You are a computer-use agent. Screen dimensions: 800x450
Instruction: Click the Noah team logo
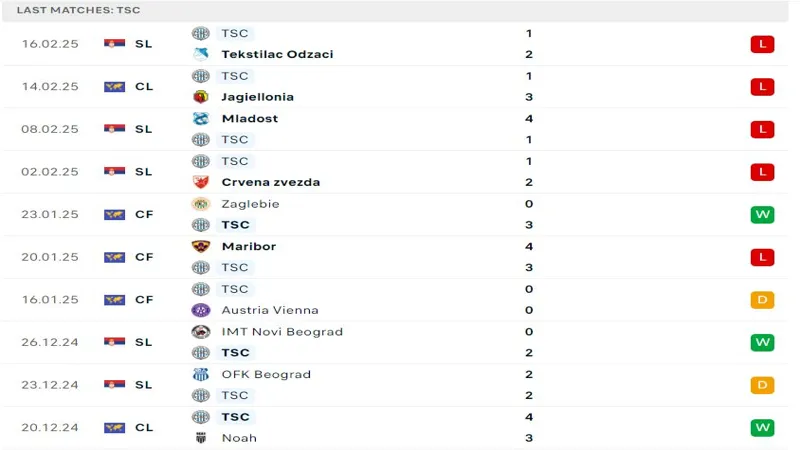coord(201,438)
